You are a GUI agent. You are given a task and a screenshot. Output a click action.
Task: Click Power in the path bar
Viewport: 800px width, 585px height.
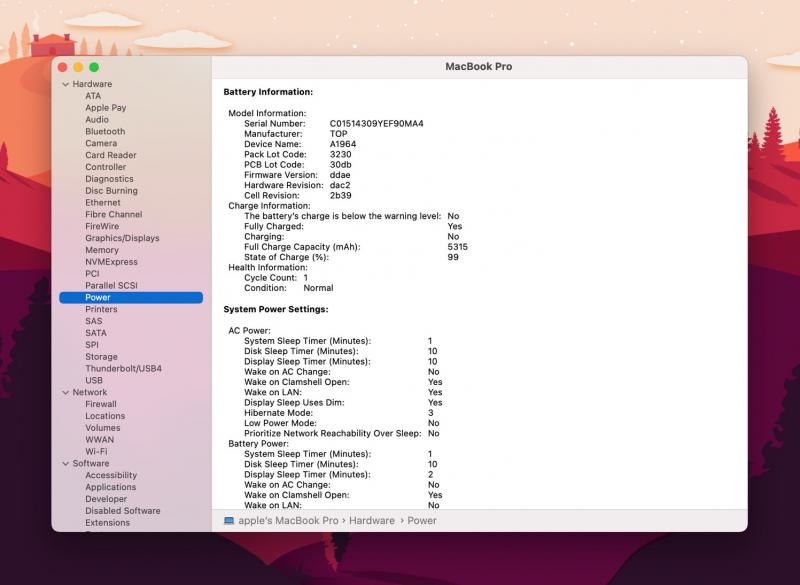(422, 521)
